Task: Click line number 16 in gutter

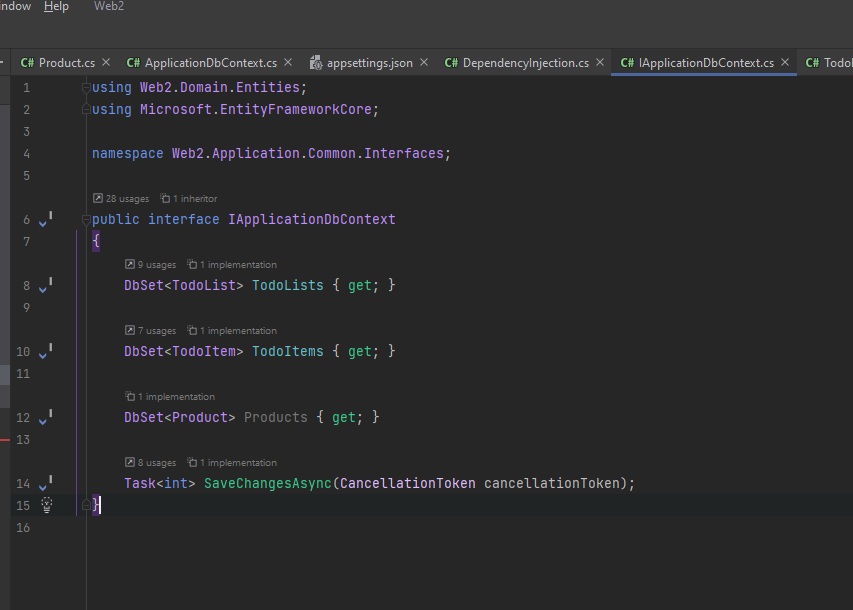Action: point(23,527)
